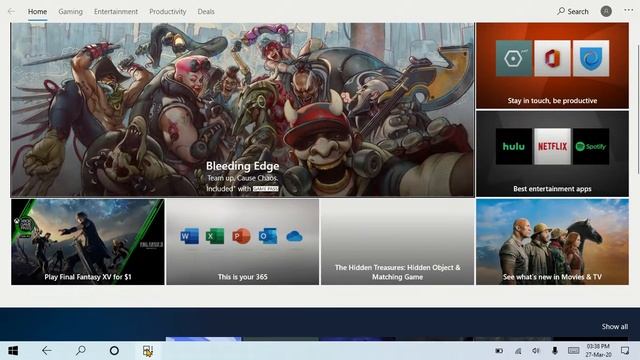Viewport: 640px width, 360px height.
Task: Click the OneDrive cloud icon in 365 tile
Action: coord(294,236)
